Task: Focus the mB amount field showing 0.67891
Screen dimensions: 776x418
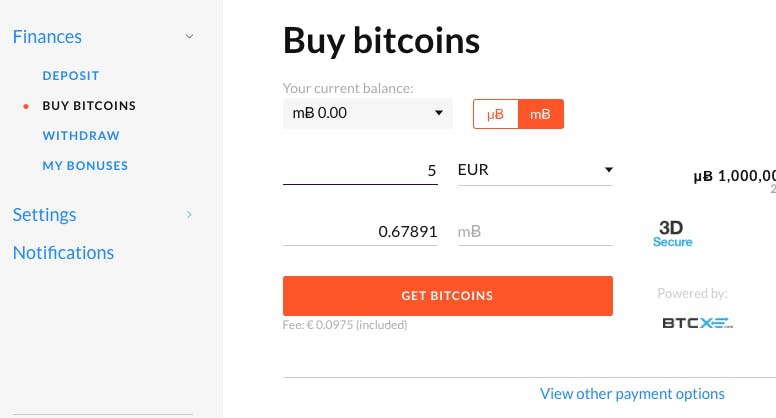Action: [360, 232]
